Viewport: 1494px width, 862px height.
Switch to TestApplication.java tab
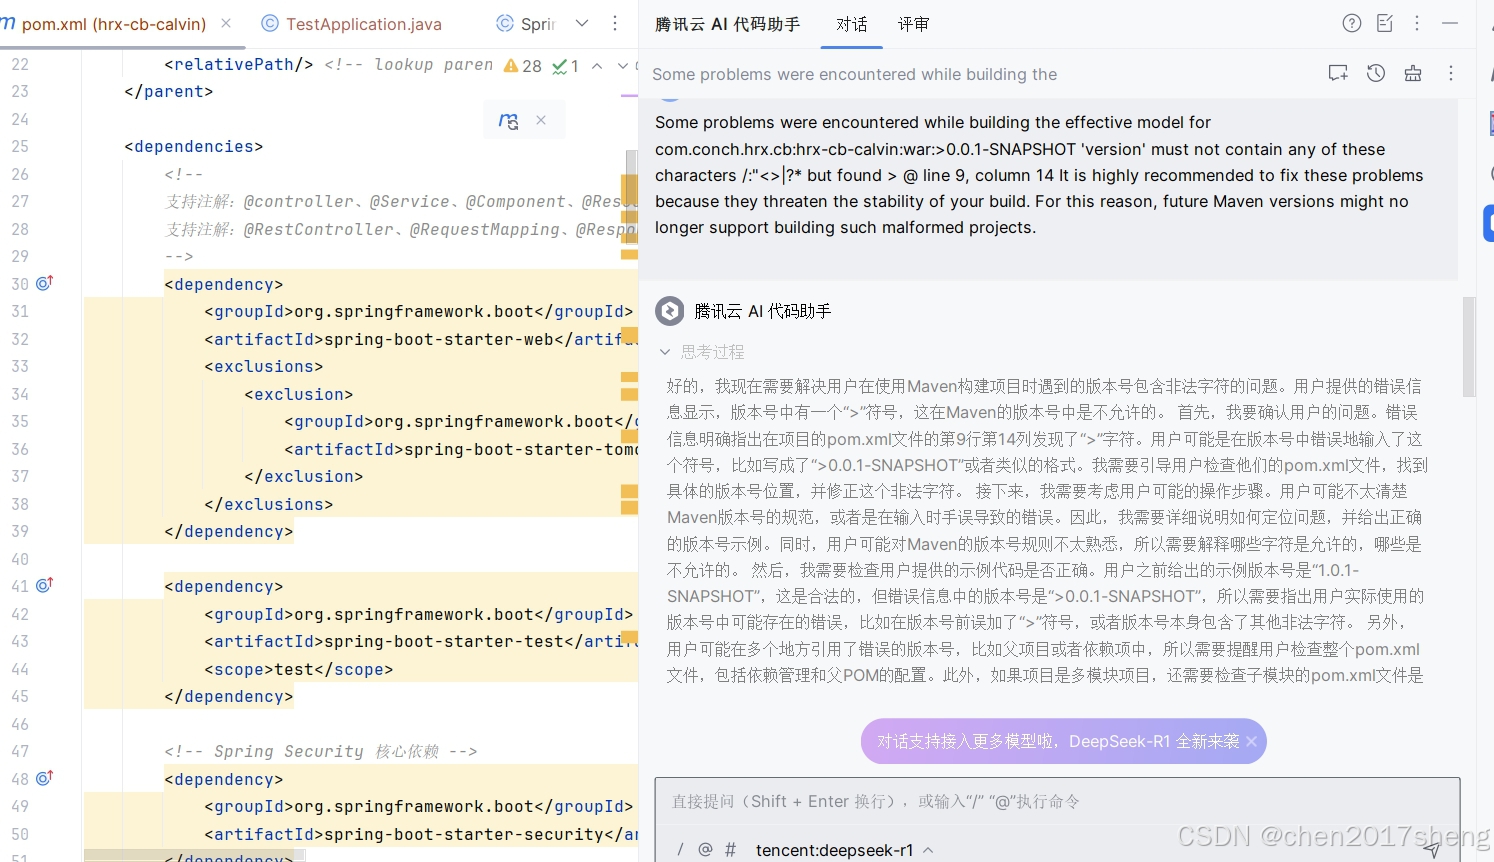[x=352, y=24]
